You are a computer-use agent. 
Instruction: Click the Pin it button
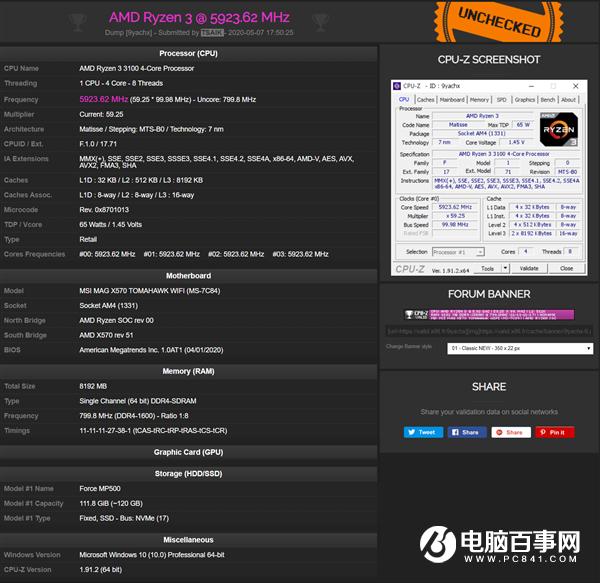555,432
